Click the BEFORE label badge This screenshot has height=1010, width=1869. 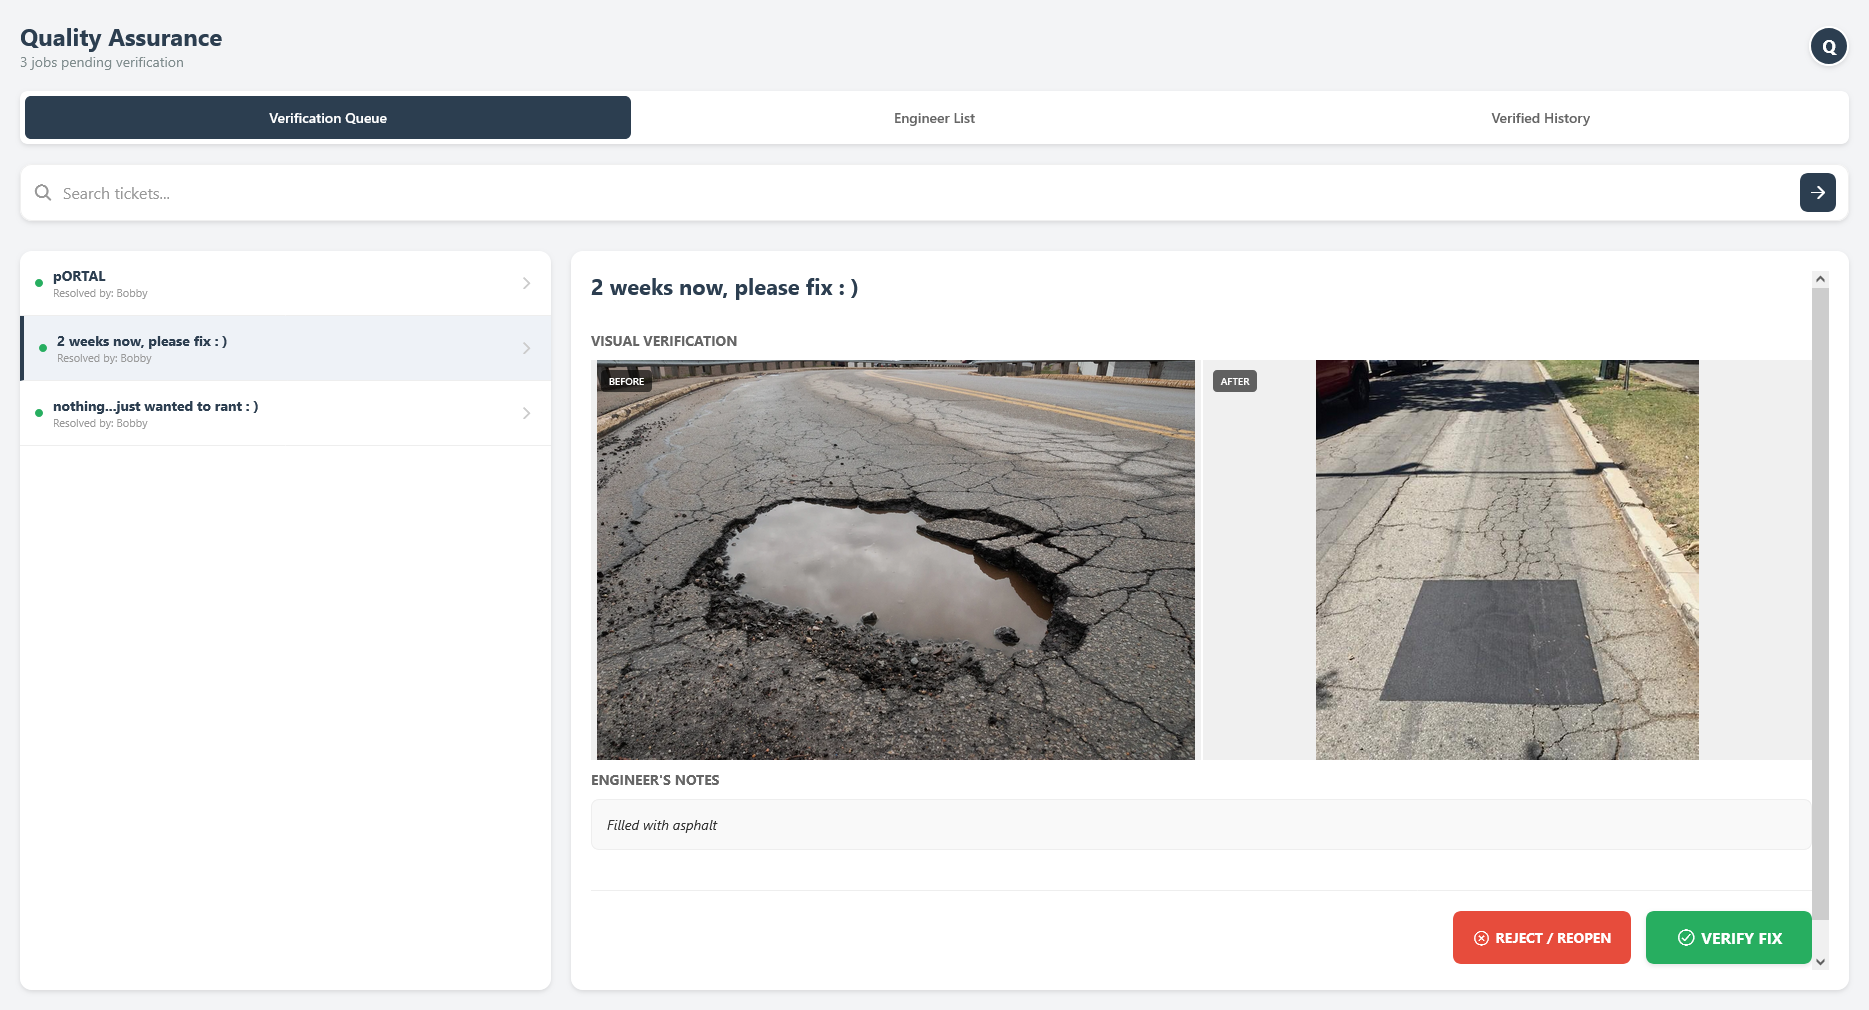[x=626, y=381]
